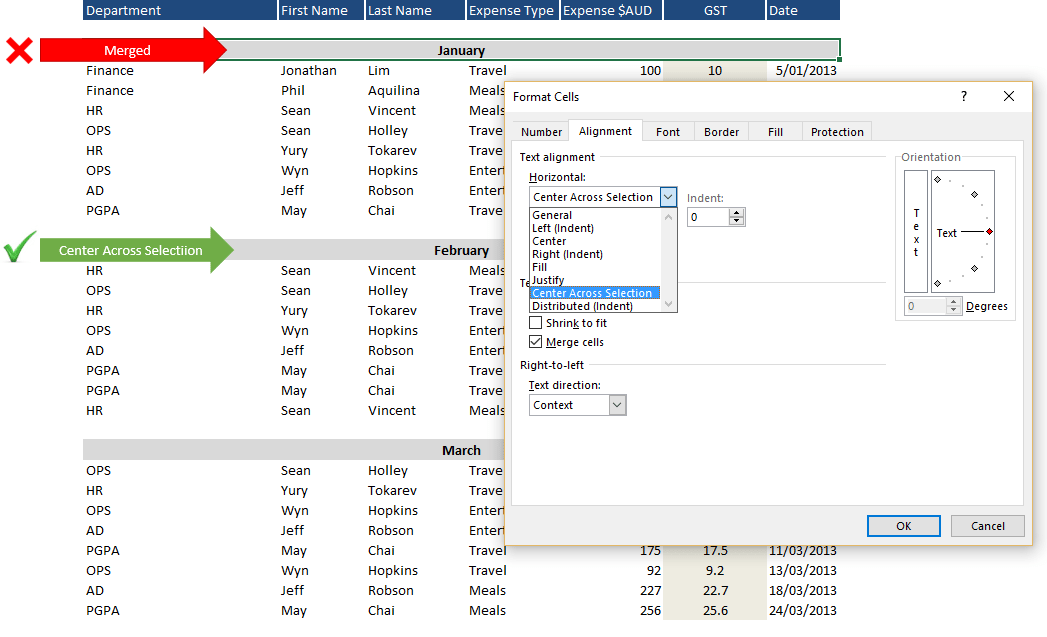The width and height of the screenshot is (1047, 637).
Task: Select the GST column header
Action: (714, 10)
